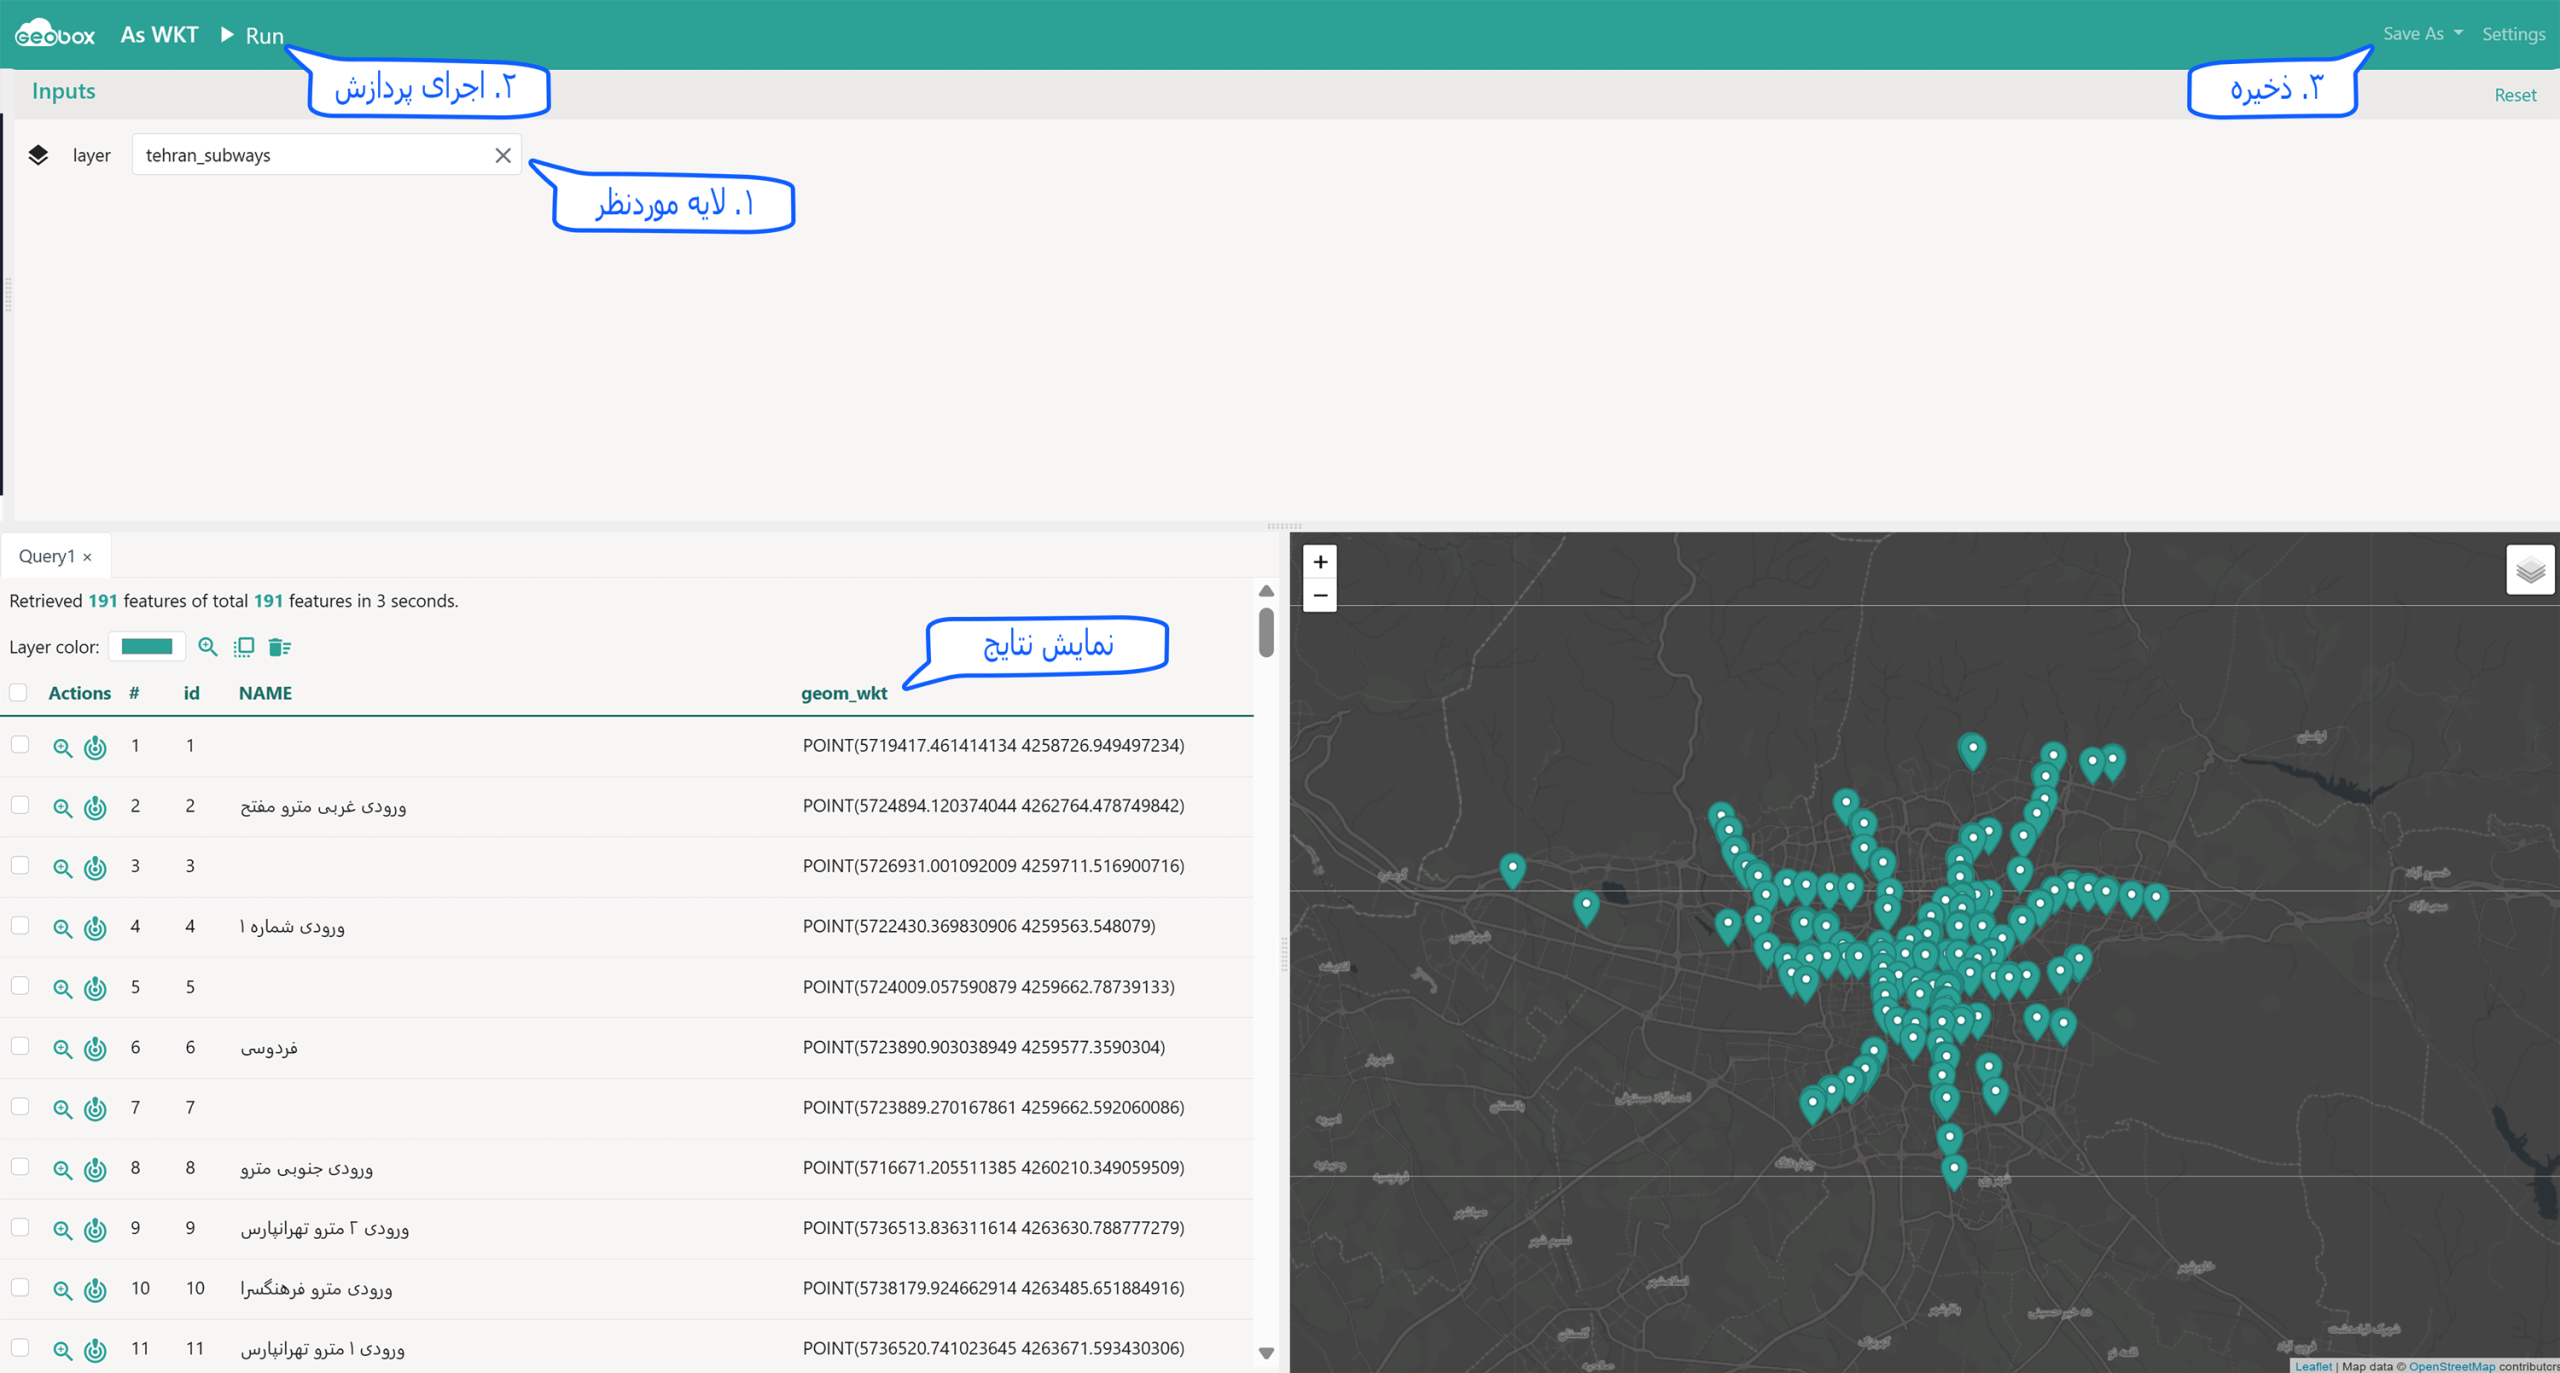This screenshot has width=2560, height=1373.
Task: Click the layer stack icon beside layer input
Action: [38, 155]
